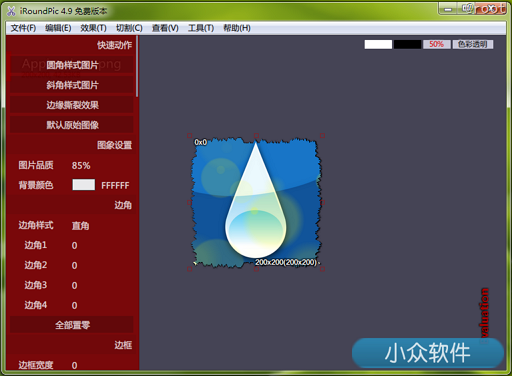Click the water drop image on canvas

tap(256, 202)
